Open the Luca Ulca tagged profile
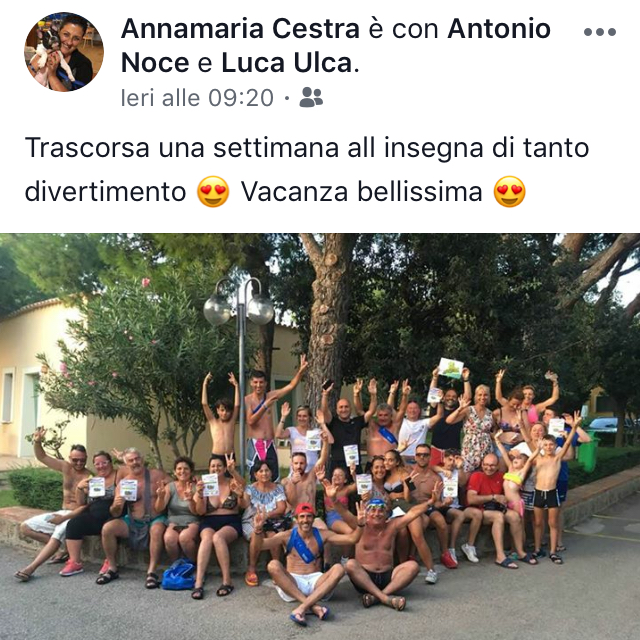Screen dimensions: 640x640 point(287,63)
